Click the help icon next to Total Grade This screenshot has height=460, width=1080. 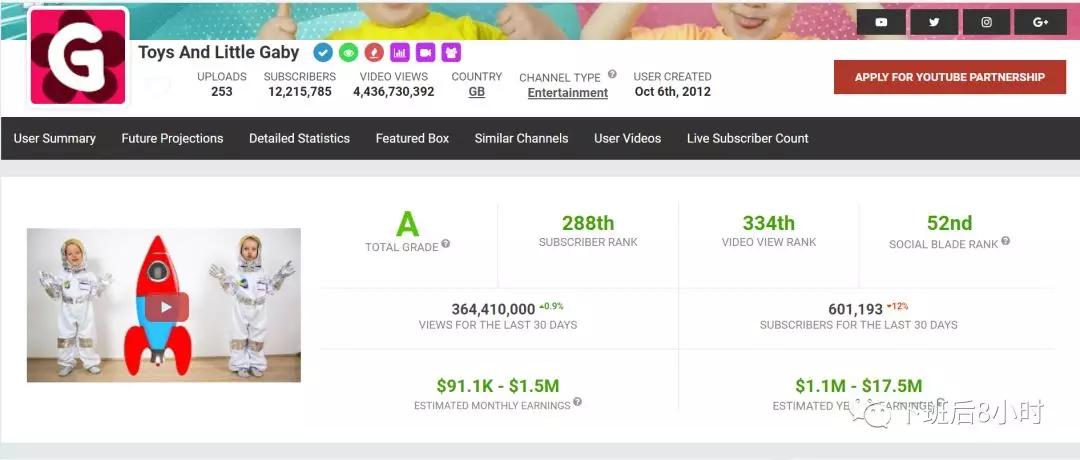(446, 243)
